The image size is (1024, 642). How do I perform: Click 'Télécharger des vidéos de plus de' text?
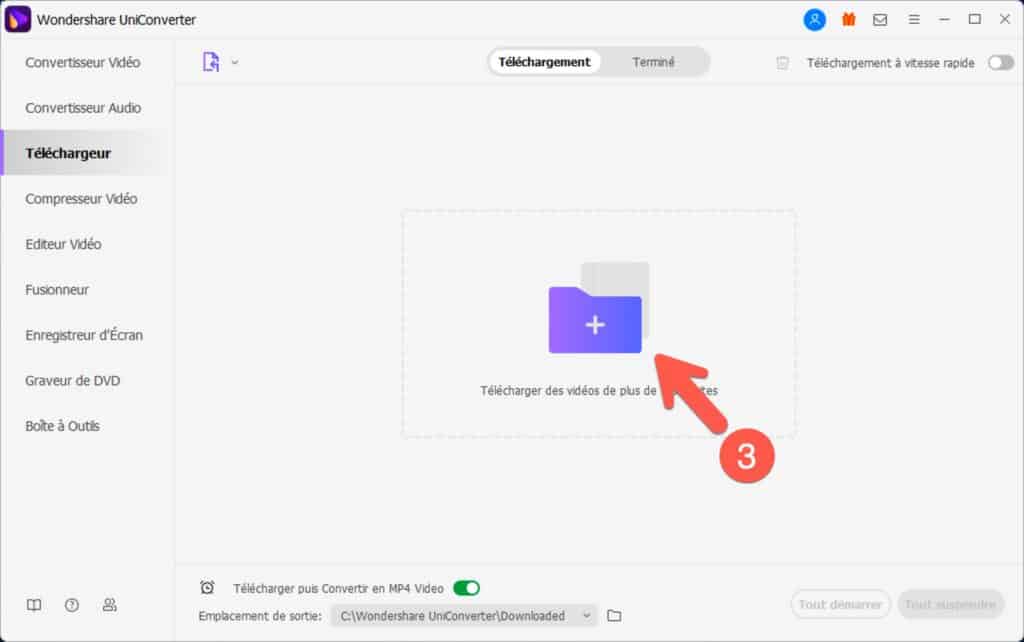(x=568, y=391)
